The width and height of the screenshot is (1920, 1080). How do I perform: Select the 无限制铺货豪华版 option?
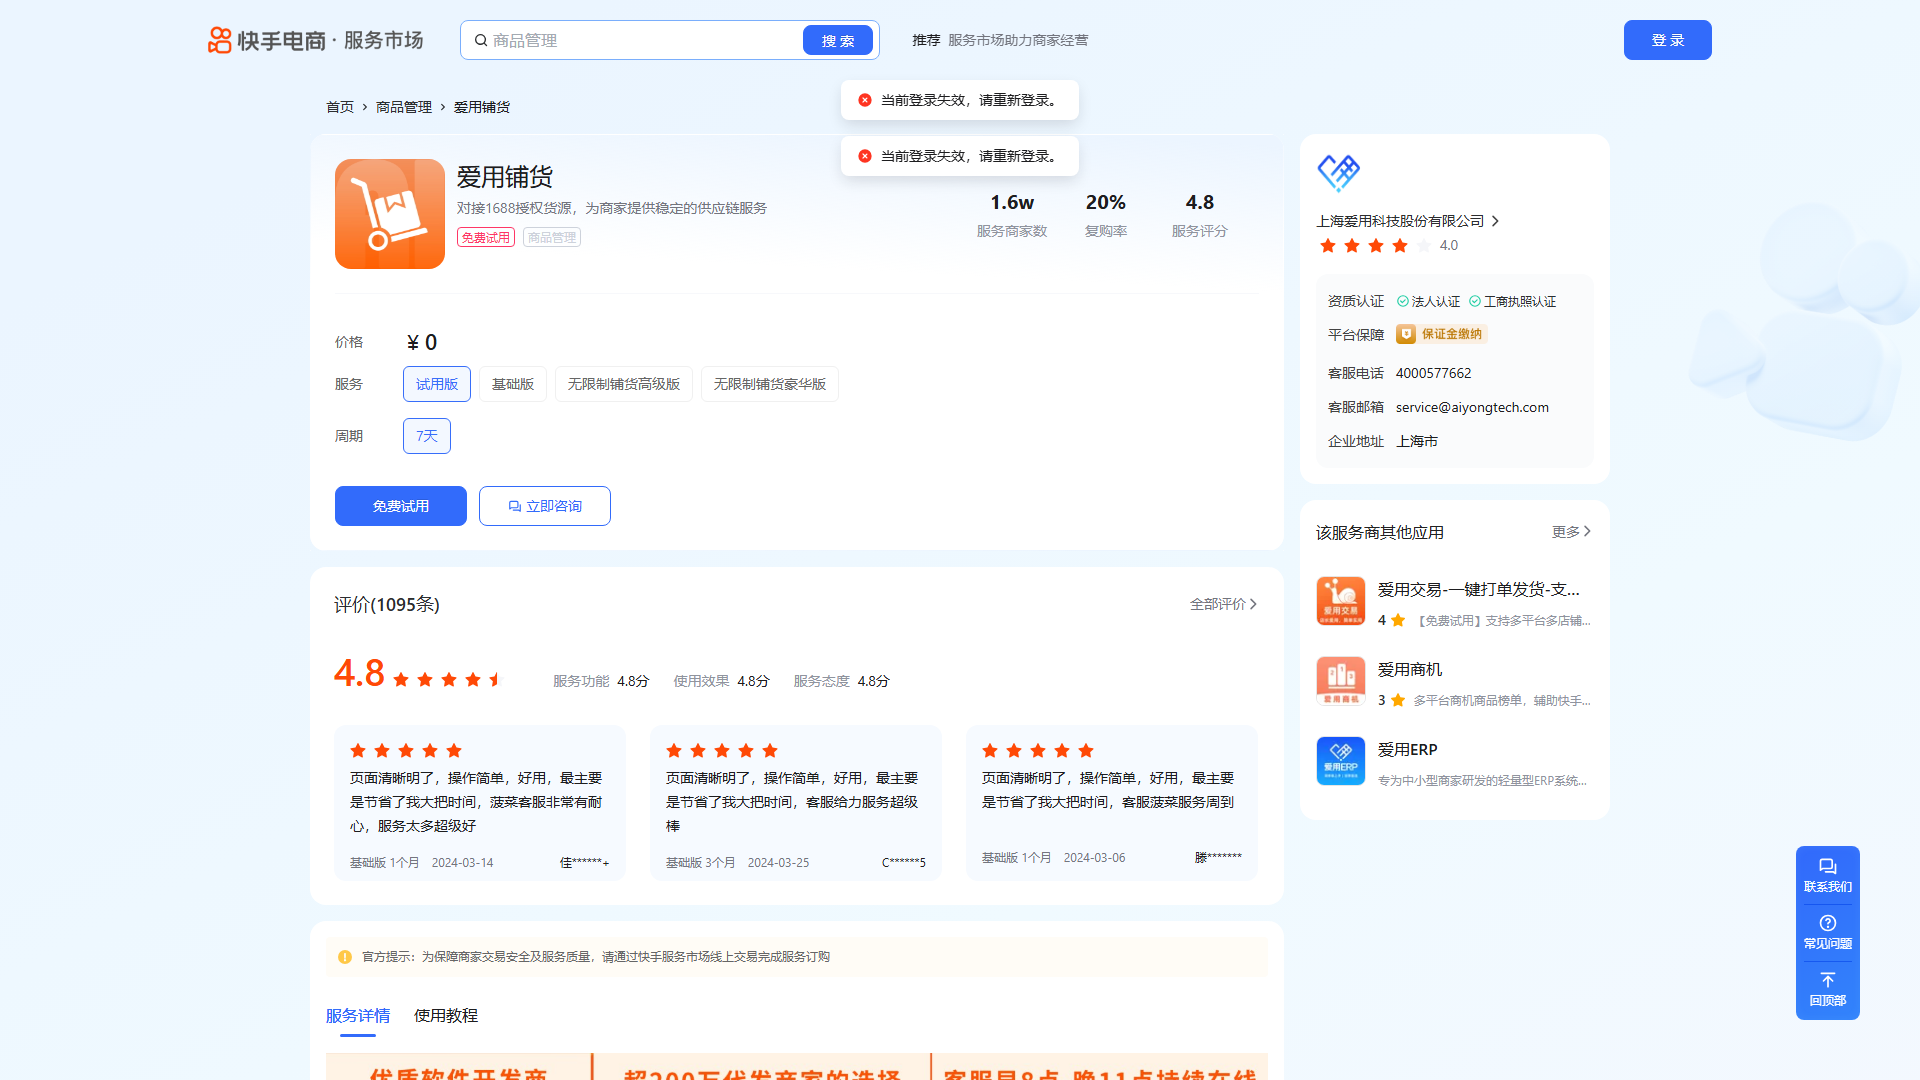pos(770,384)
